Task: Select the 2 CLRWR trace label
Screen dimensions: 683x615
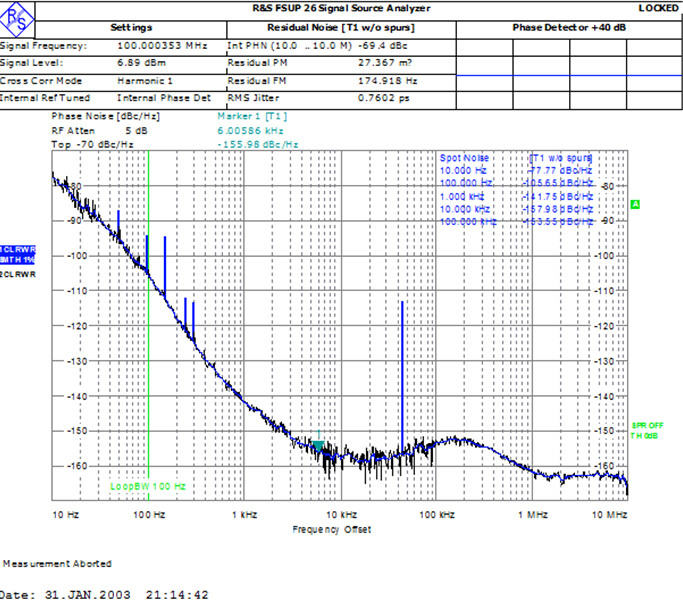Action: (17, 274)
